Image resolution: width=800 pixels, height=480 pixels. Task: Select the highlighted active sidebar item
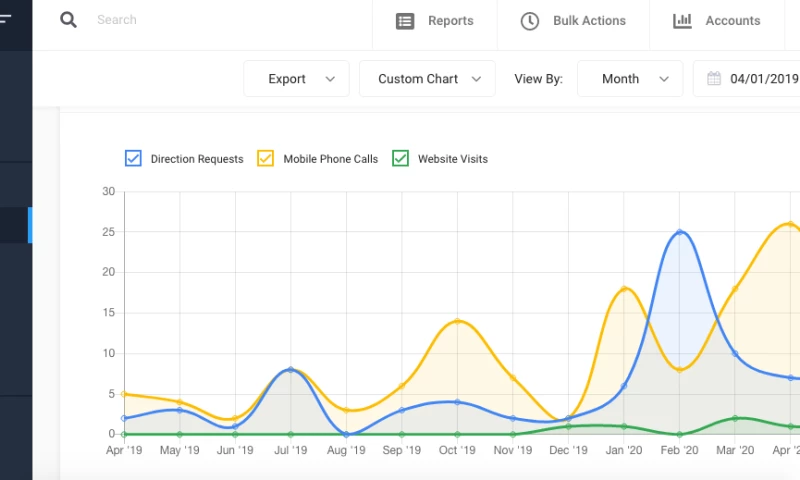(16, 225)
